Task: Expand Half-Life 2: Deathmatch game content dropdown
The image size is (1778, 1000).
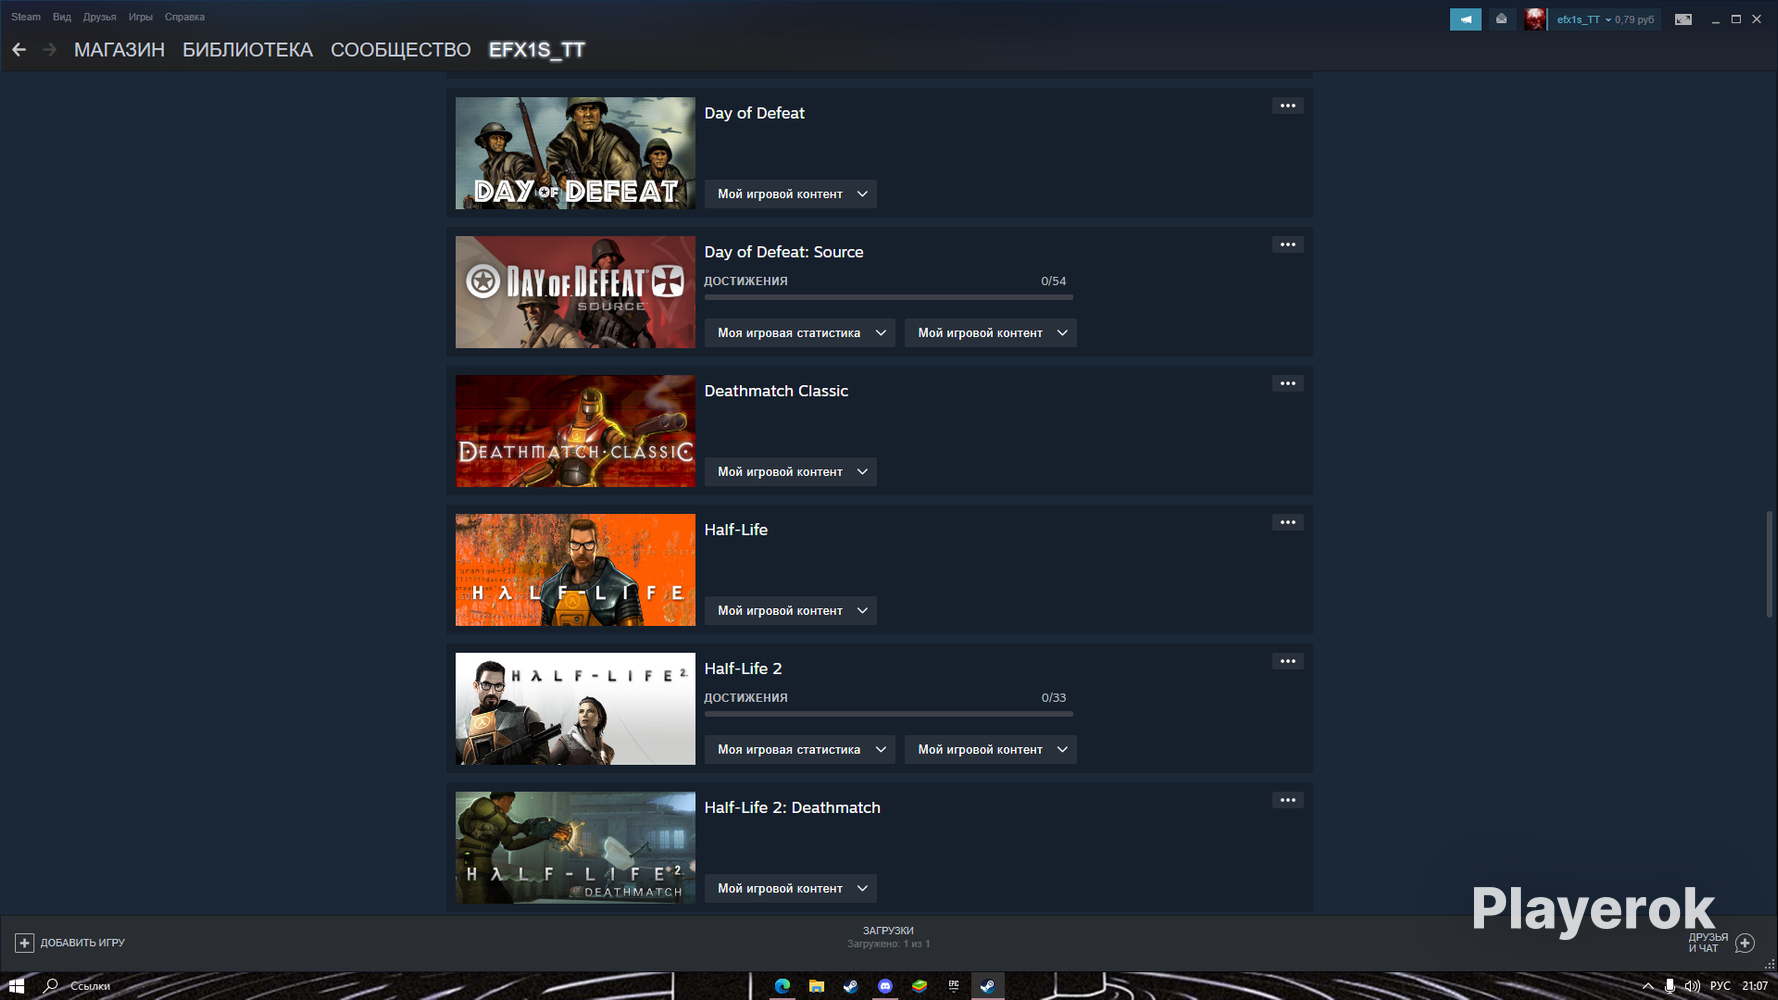Action: (790, 889)
